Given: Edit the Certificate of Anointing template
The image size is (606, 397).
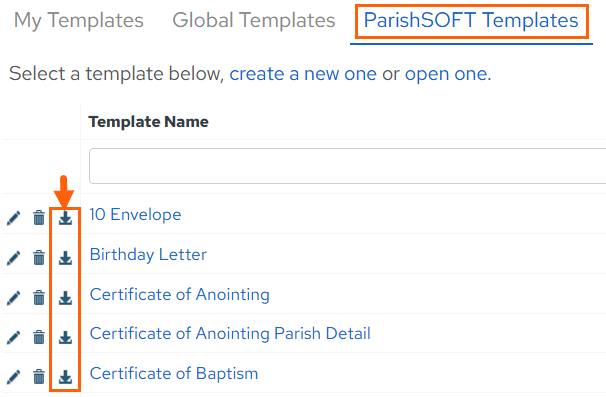Looking at the screenshot, I should pos(14,298).
